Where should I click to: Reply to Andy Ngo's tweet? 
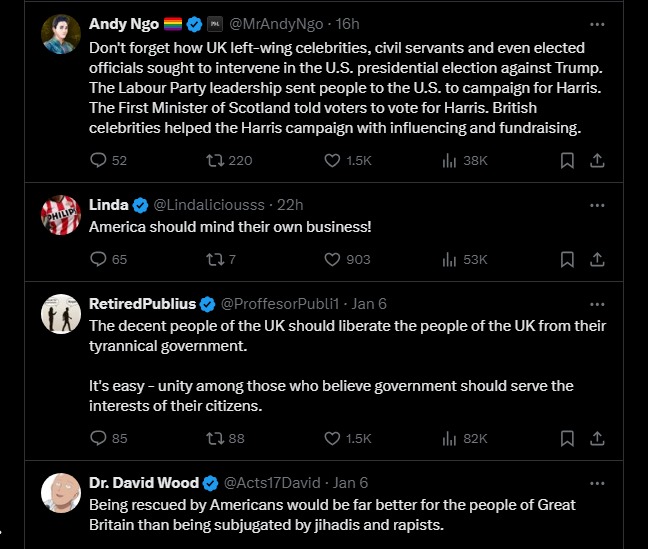point(98,160)
